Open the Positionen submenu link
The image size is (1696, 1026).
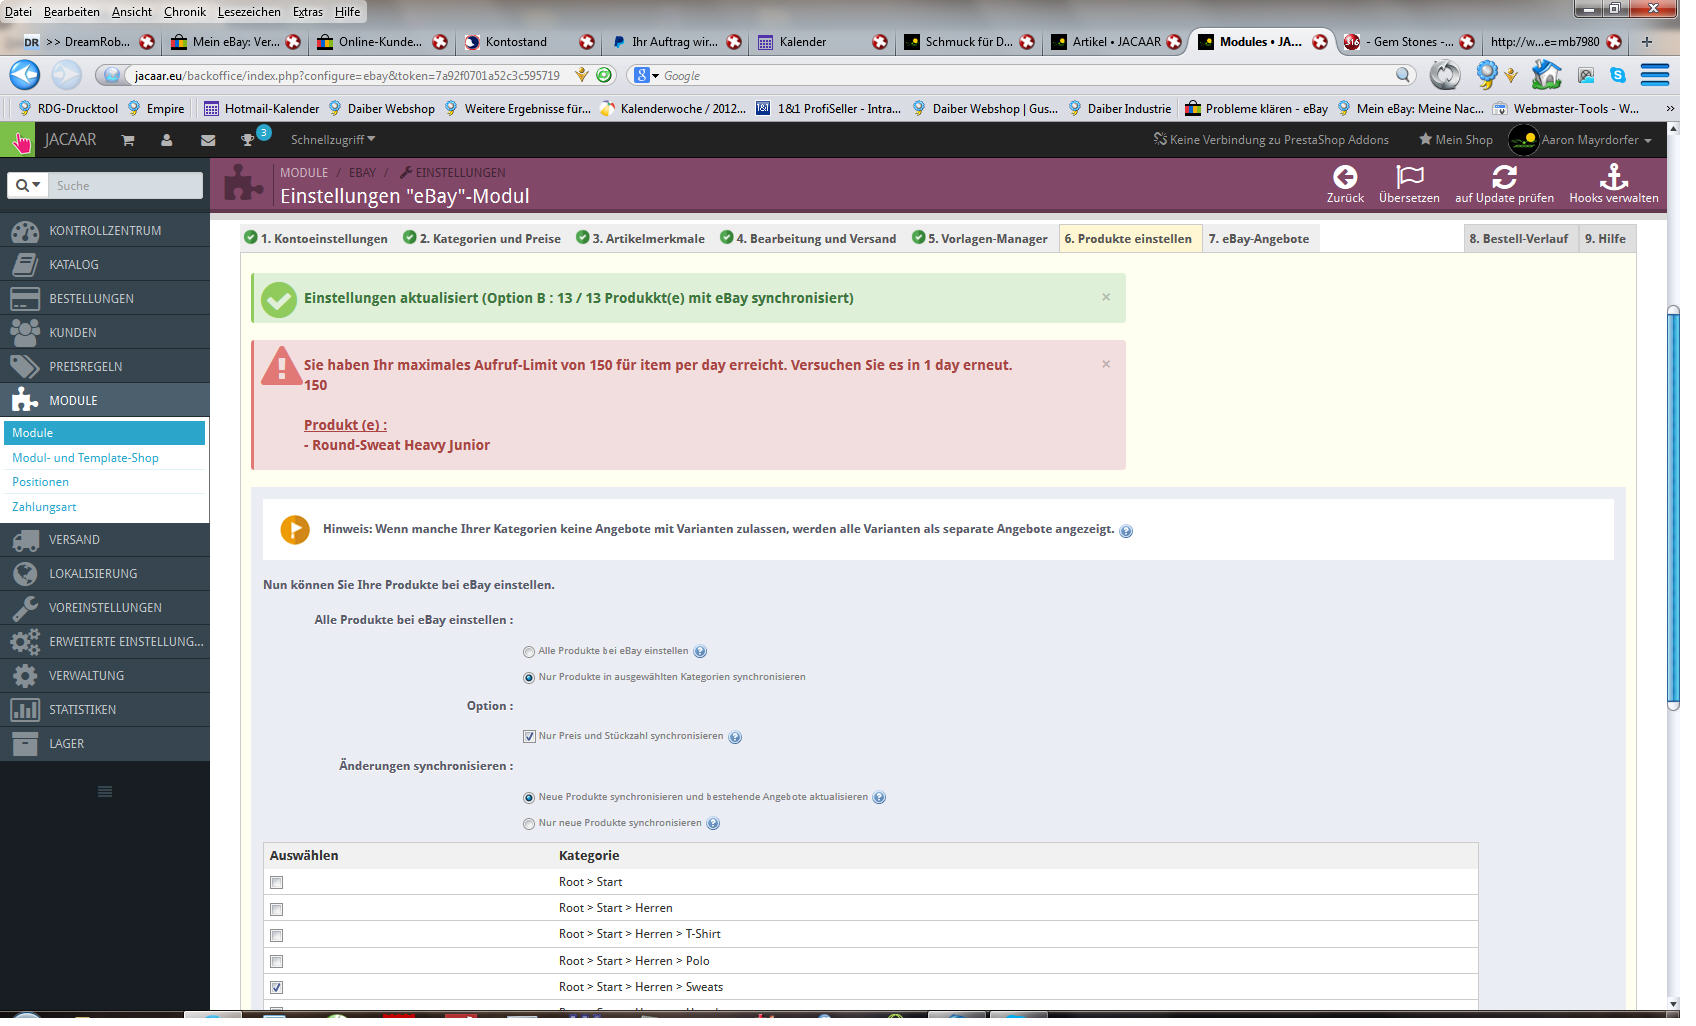click(40, 482)
